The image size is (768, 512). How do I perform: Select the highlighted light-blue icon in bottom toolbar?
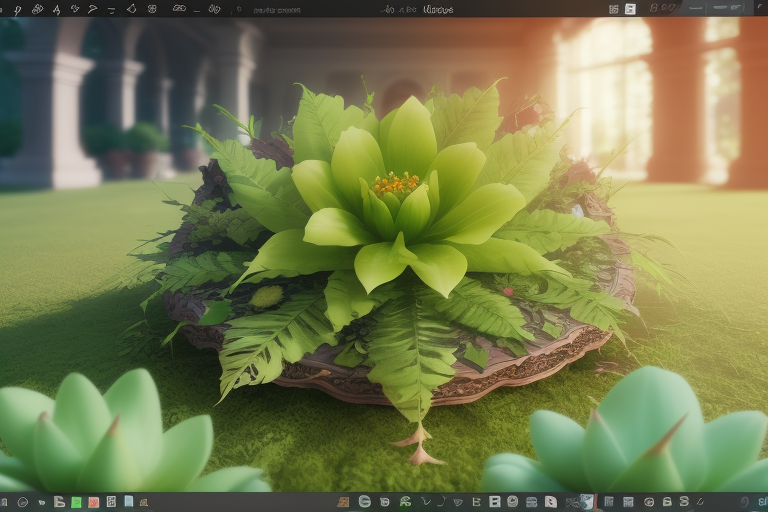point(587,501)
